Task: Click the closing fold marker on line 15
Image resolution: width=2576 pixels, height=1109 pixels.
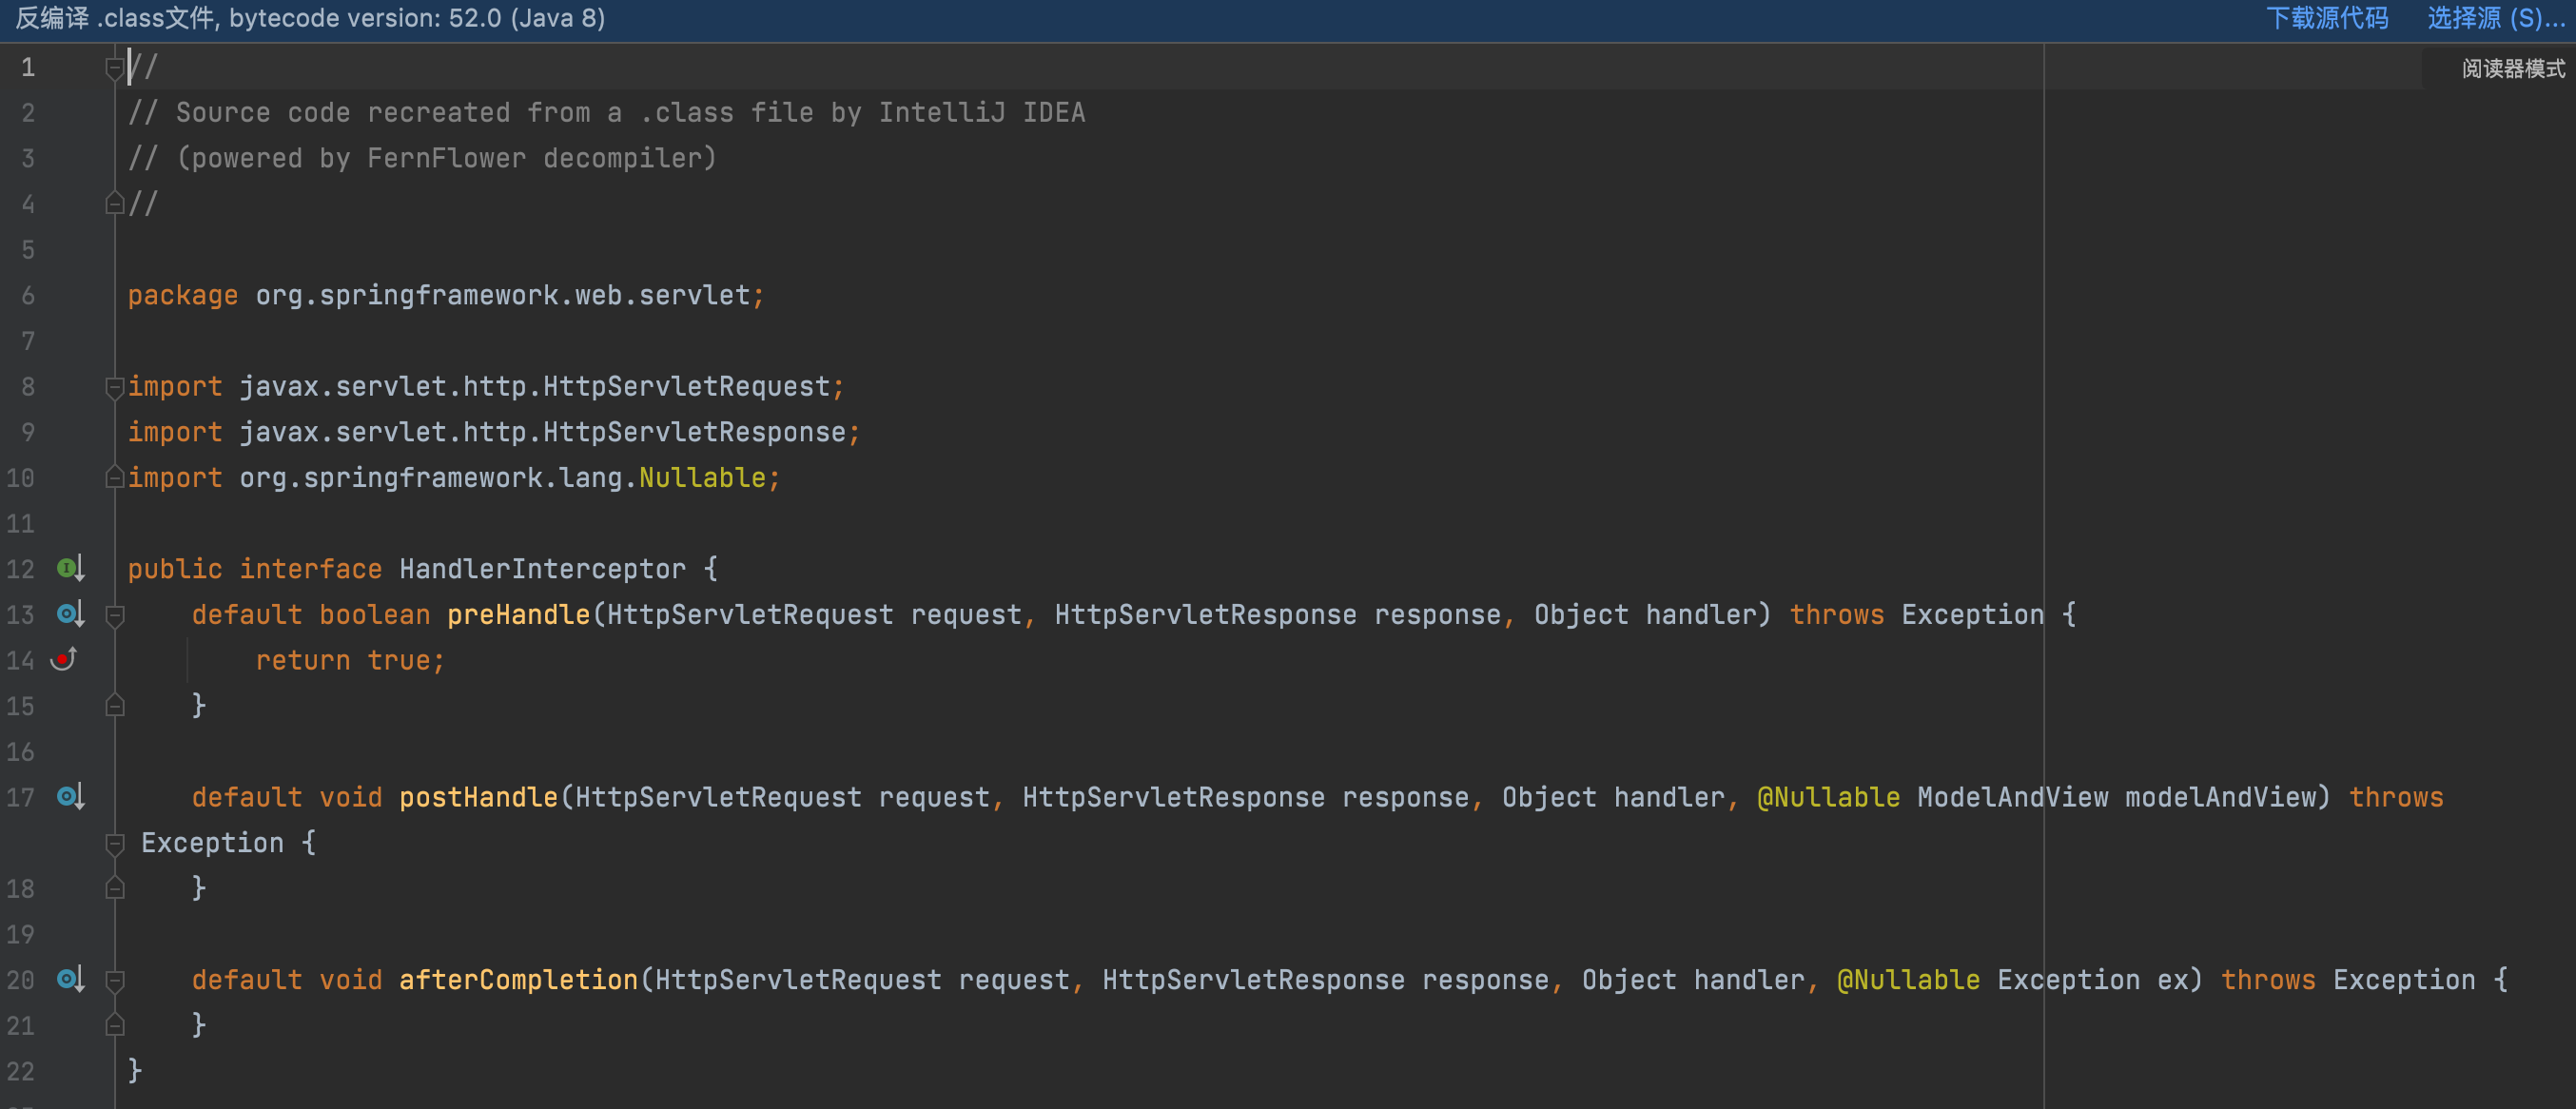Action: 114,706
